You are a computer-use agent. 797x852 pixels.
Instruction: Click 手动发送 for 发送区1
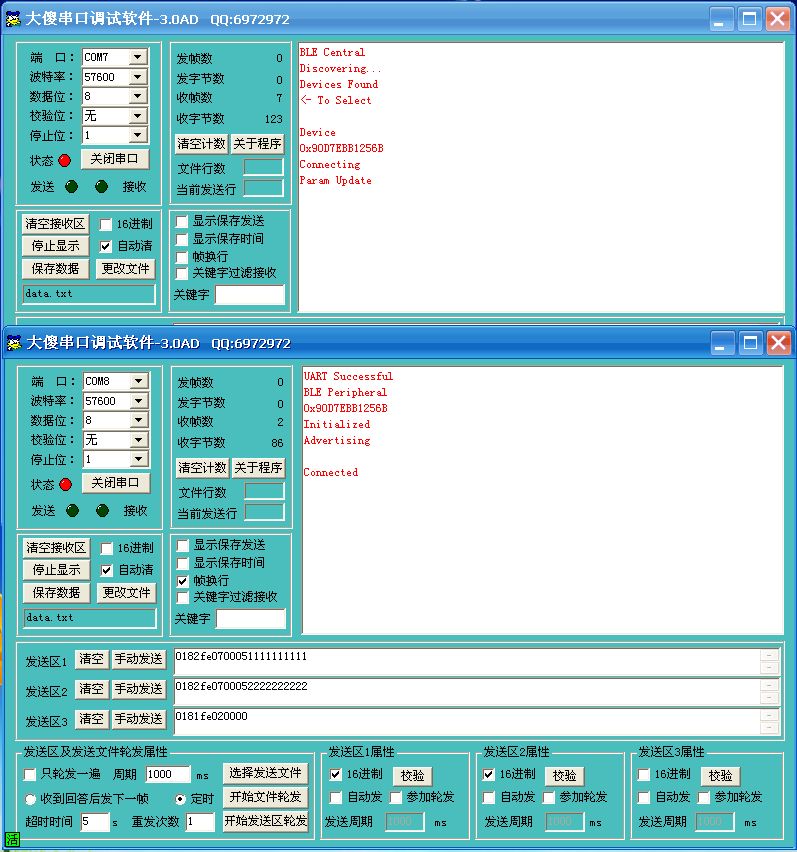[138, 659]
